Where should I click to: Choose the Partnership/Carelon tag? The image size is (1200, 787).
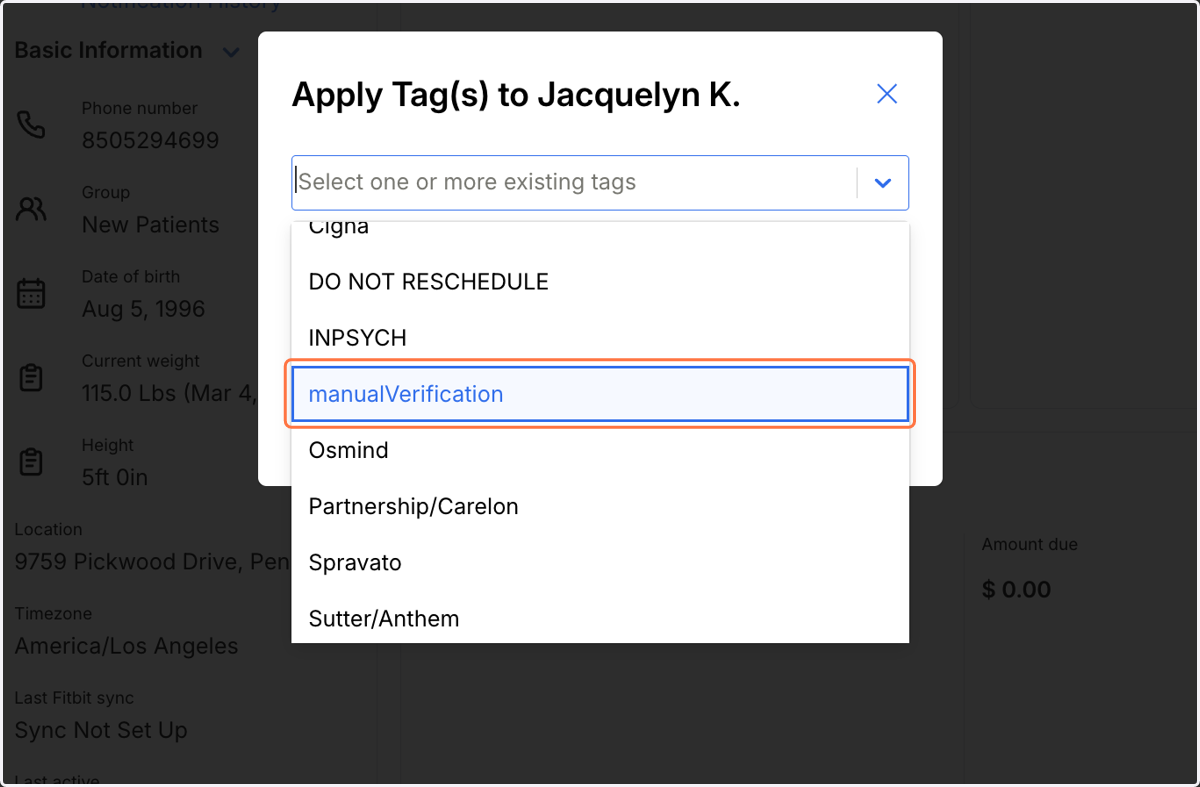coord(600,506)
